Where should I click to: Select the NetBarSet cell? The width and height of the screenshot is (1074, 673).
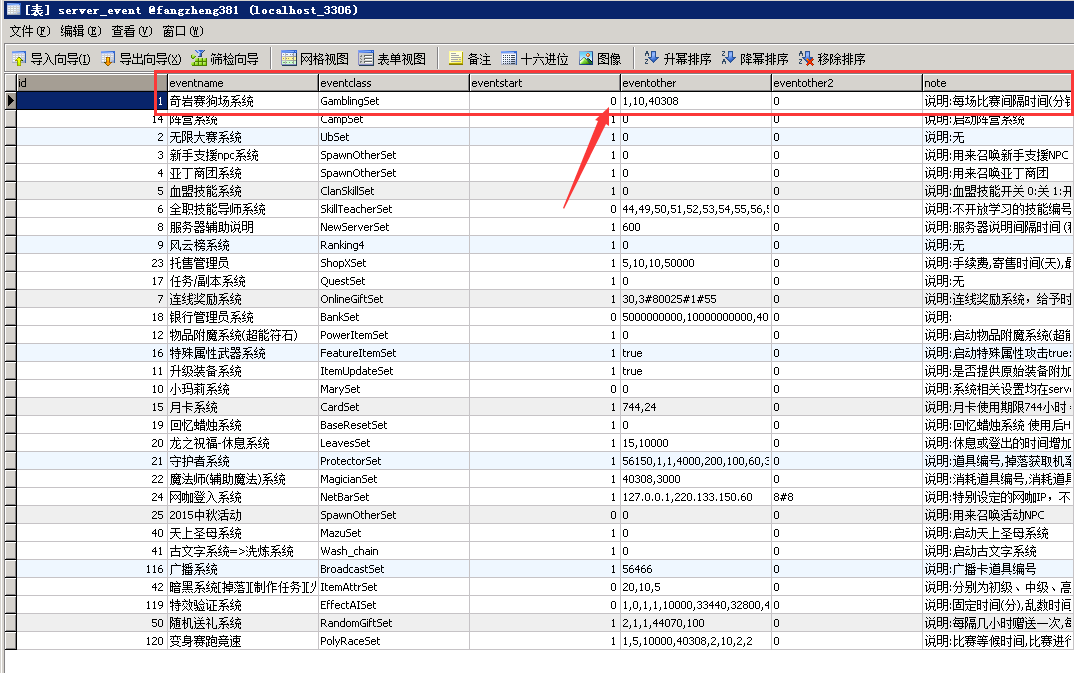[x=394, y=497]
